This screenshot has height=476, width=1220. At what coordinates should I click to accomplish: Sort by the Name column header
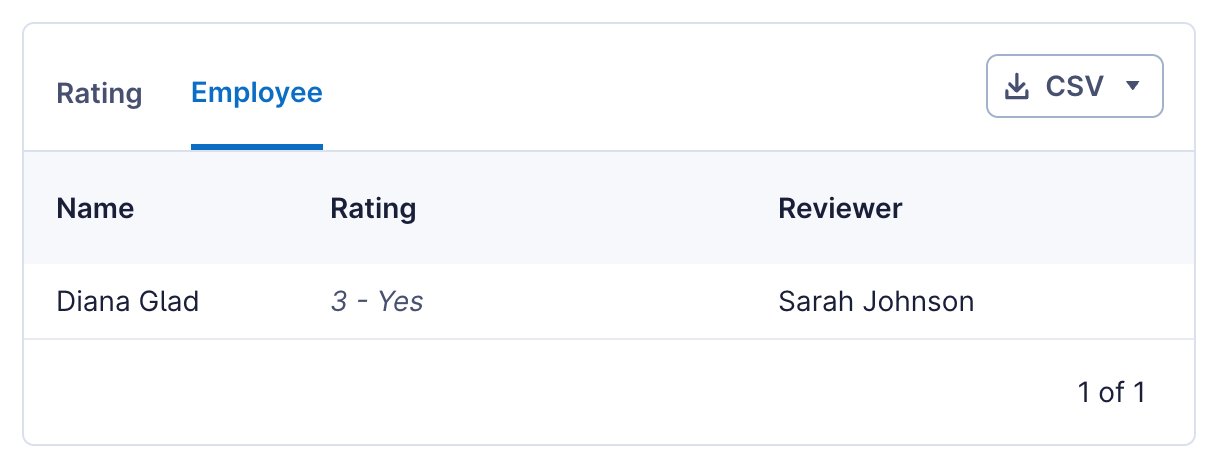point(95,208)
